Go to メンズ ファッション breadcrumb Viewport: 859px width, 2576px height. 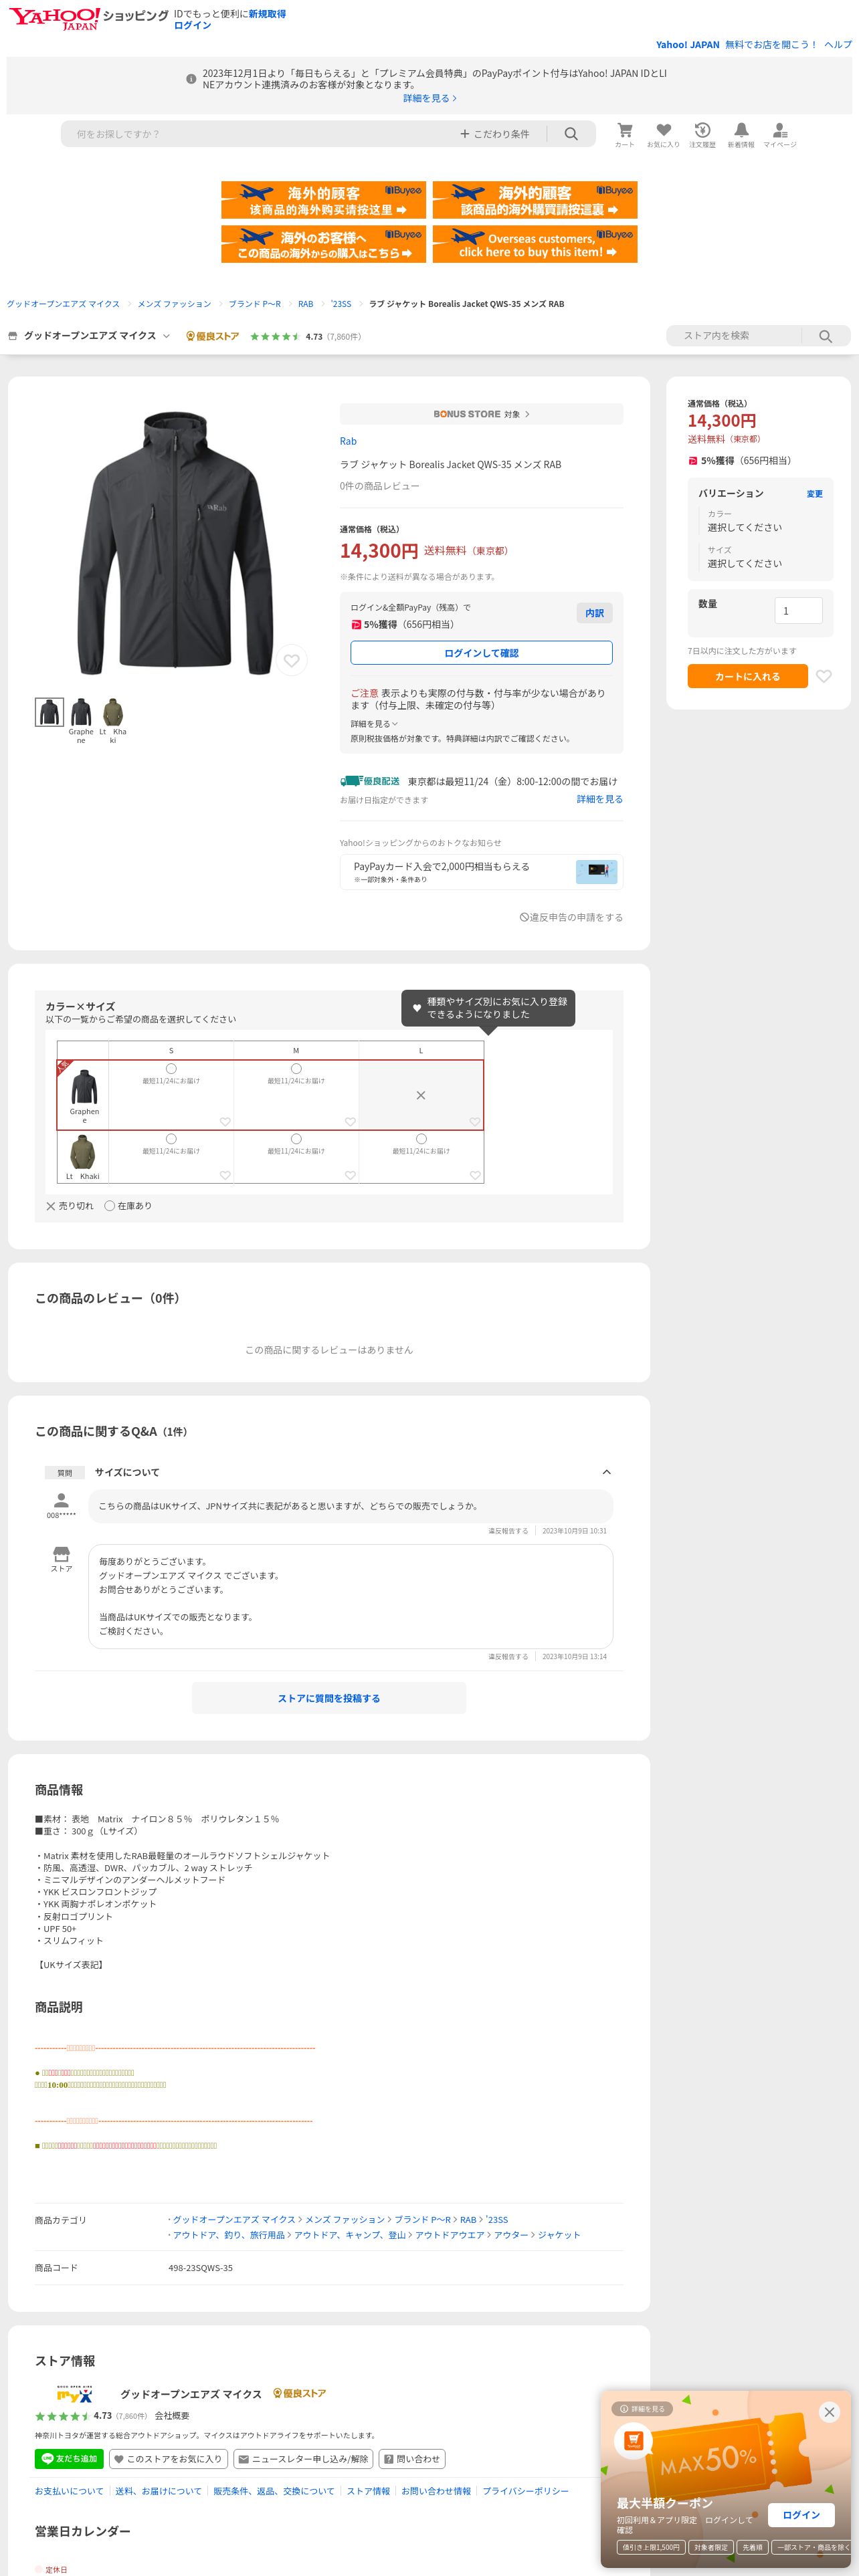coord(174,304)
